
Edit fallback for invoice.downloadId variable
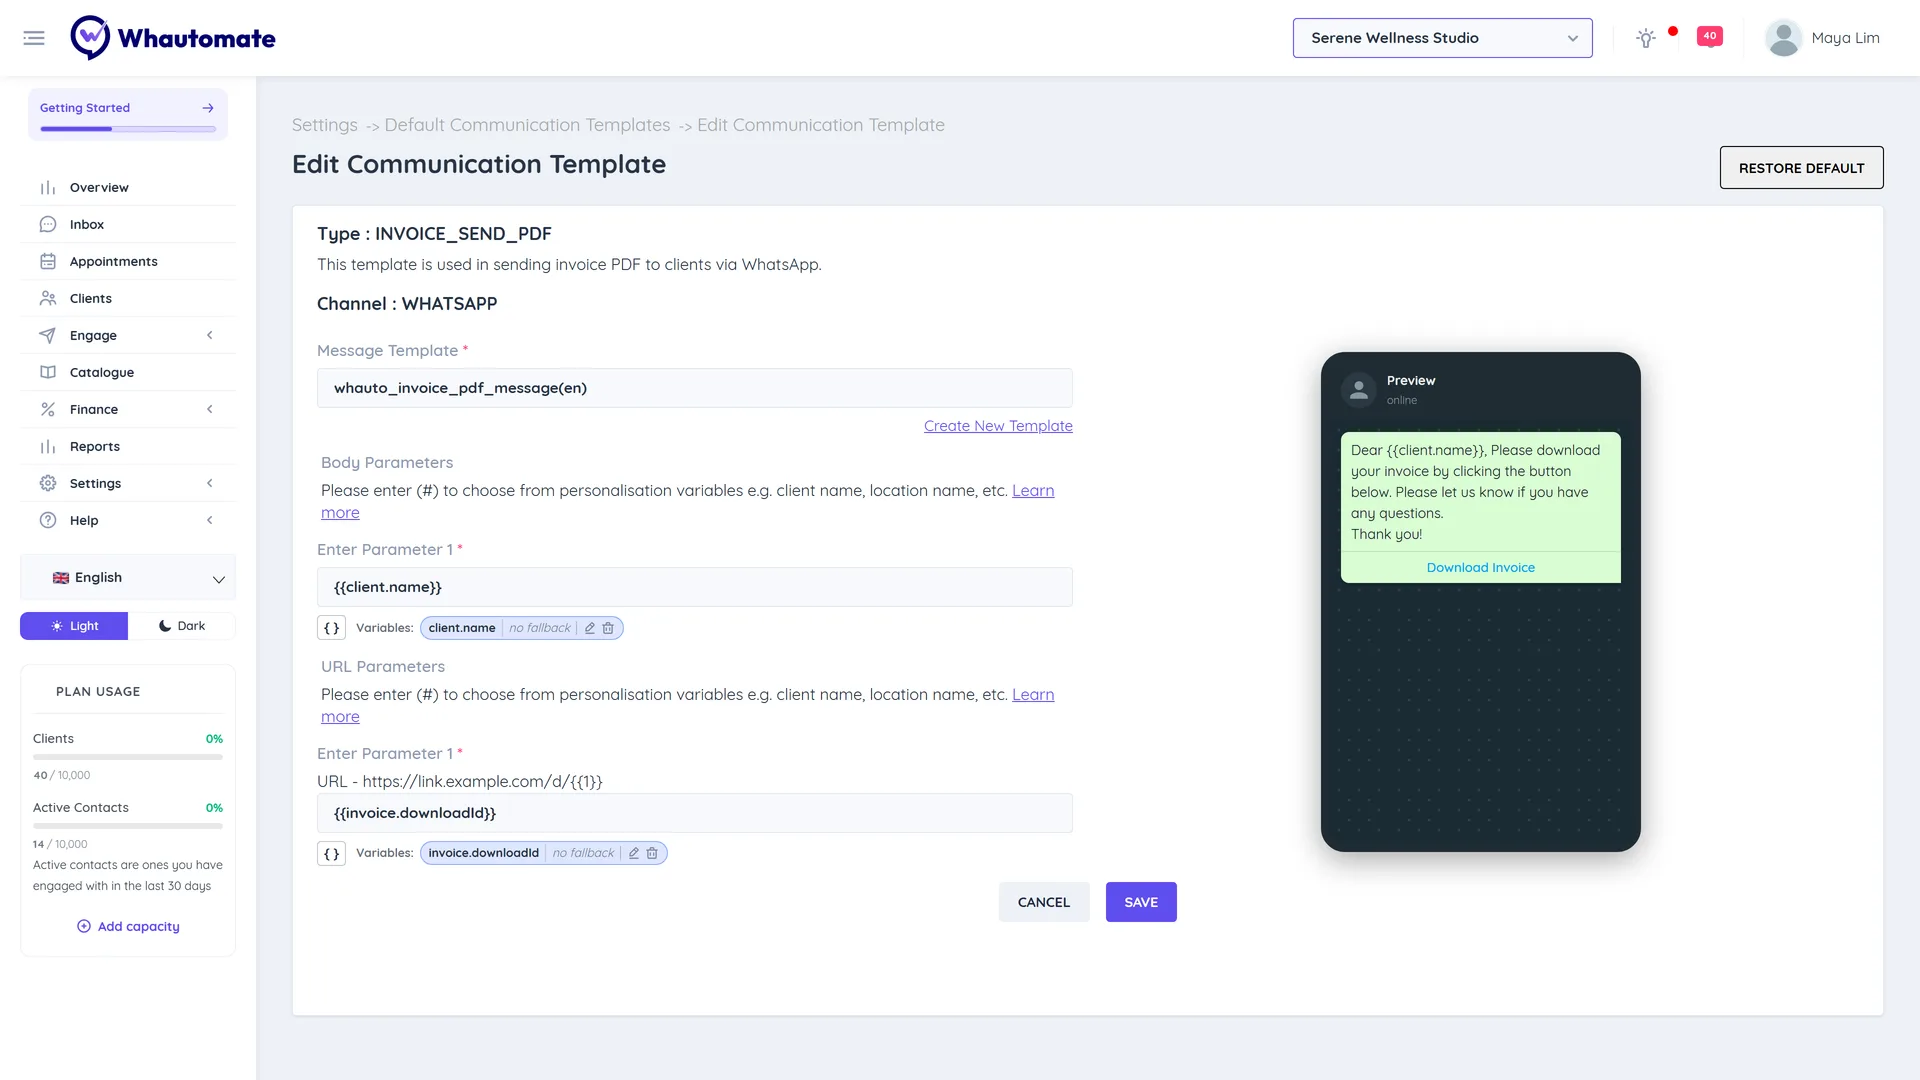[x=634, y=853]
